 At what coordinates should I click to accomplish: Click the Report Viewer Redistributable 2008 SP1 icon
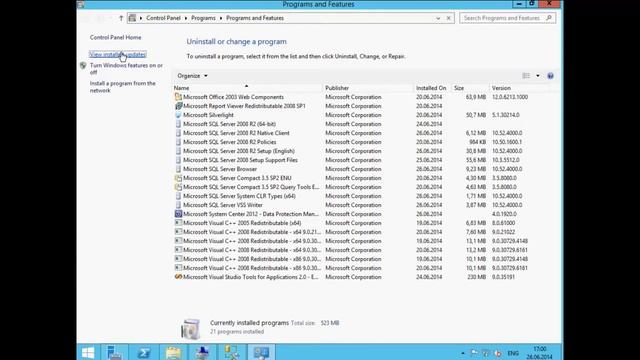(x=178, y=106)
